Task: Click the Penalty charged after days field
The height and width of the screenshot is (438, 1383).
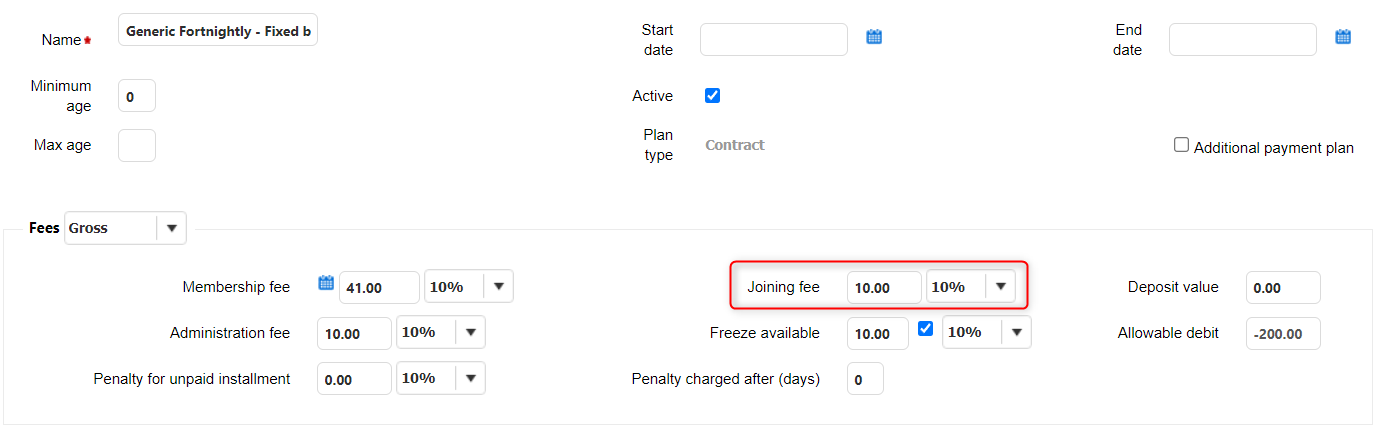Action: (865, 380)
